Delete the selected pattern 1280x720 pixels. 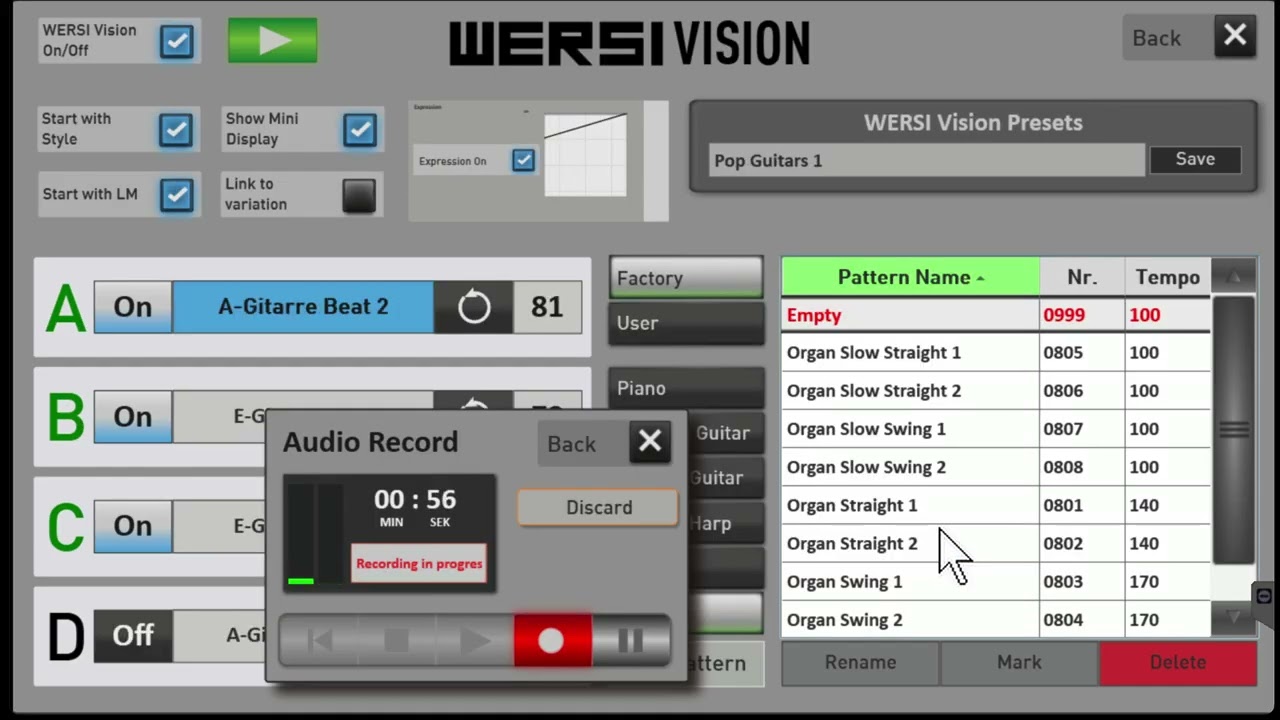coord(1178,662)
